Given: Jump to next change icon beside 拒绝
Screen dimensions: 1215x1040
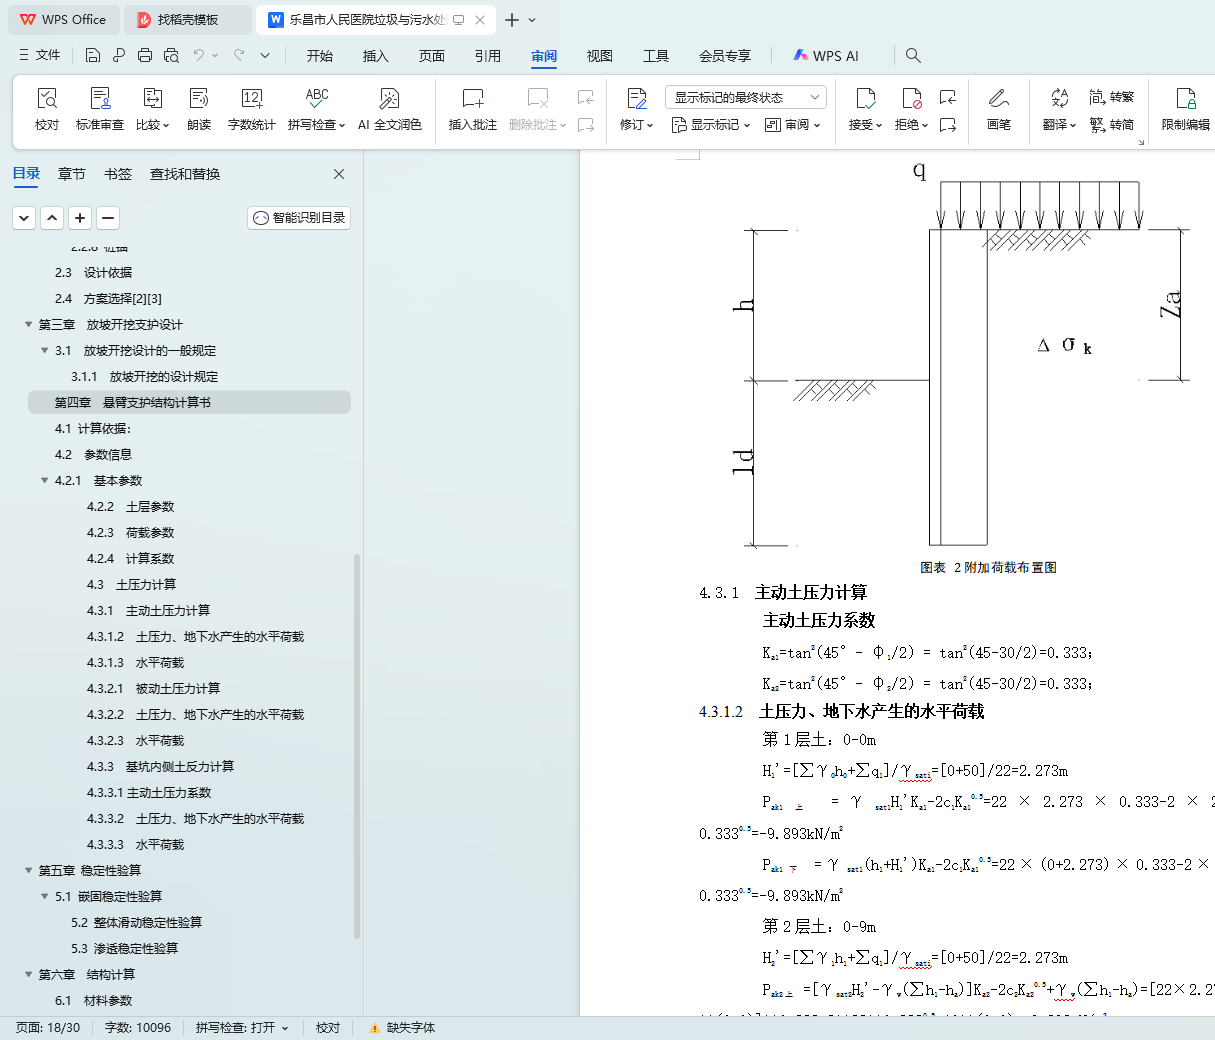Looking at the screenshot, I should (x=948, y=125).
